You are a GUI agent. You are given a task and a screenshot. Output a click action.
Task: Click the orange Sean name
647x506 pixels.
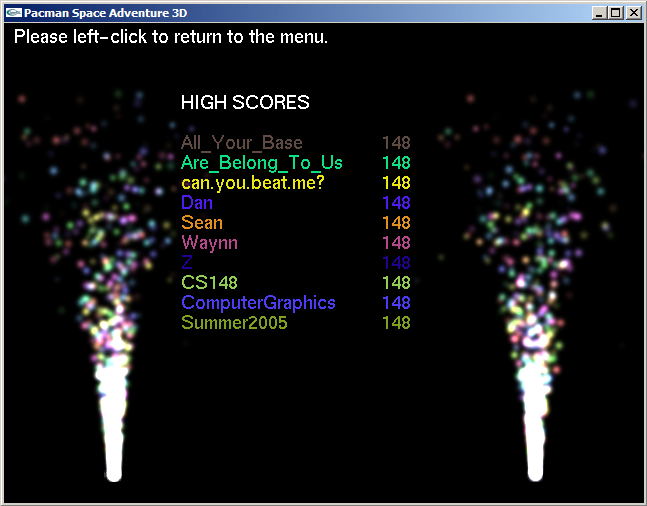pyautogui.click(x=202, y=223)
